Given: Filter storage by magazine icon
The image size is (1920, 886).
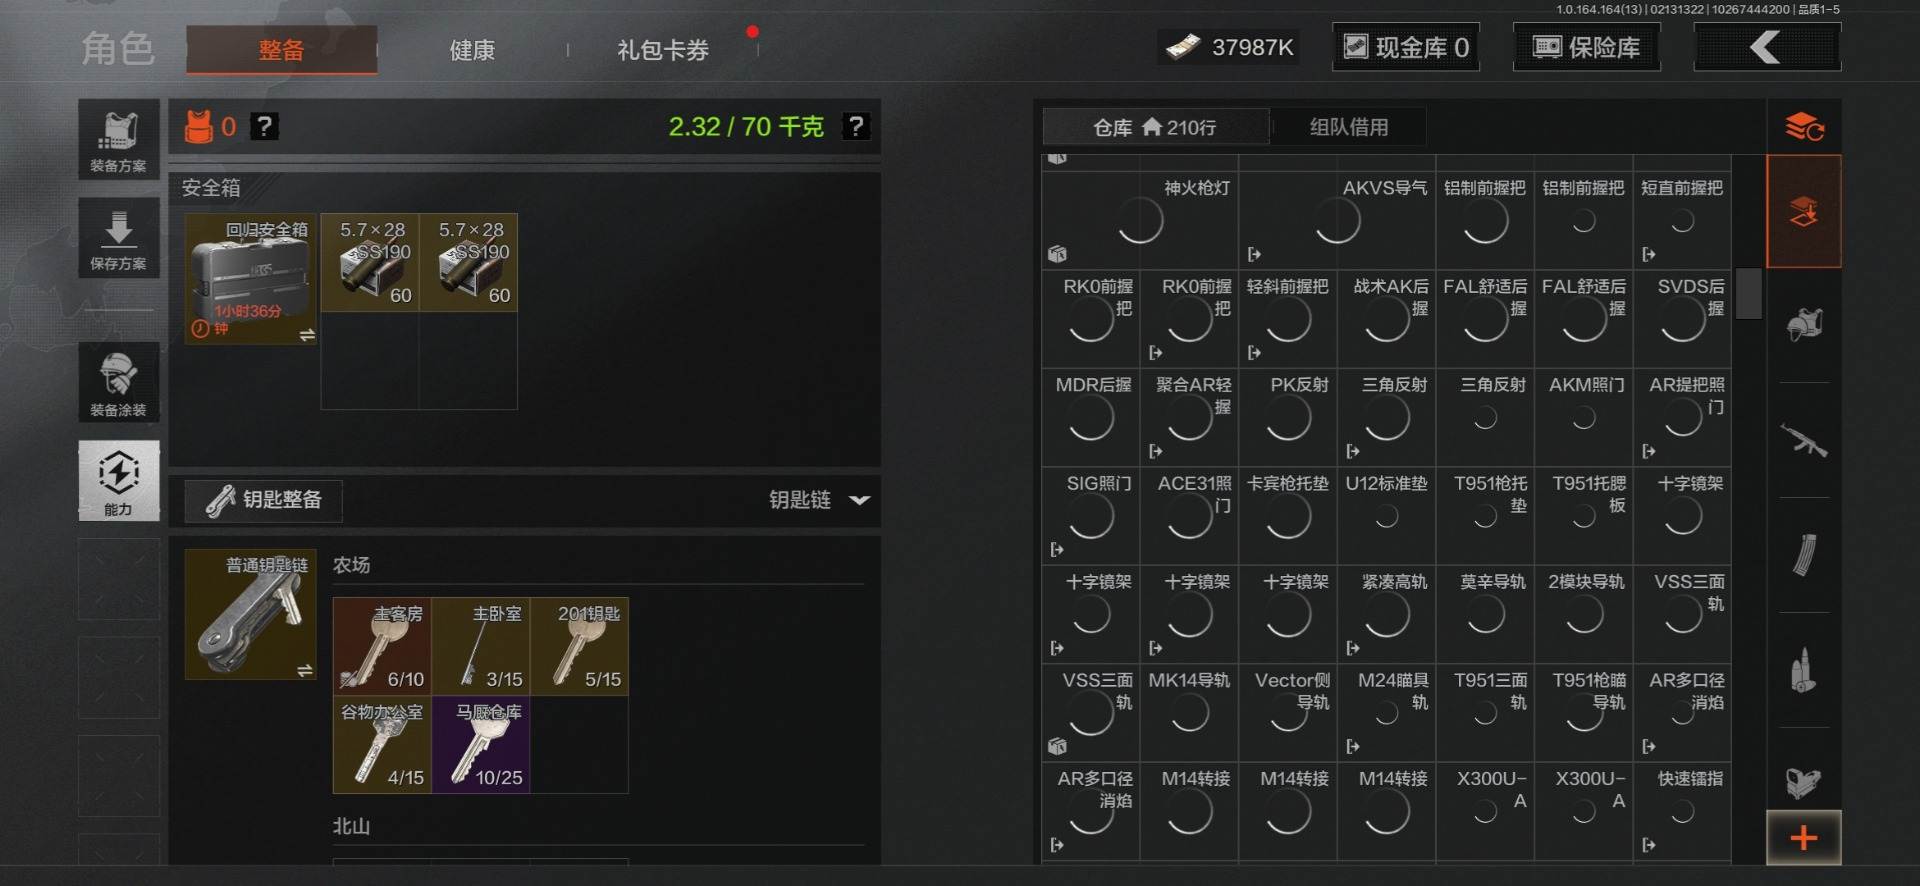Looking at the screenshot, I should (1803, 555).
